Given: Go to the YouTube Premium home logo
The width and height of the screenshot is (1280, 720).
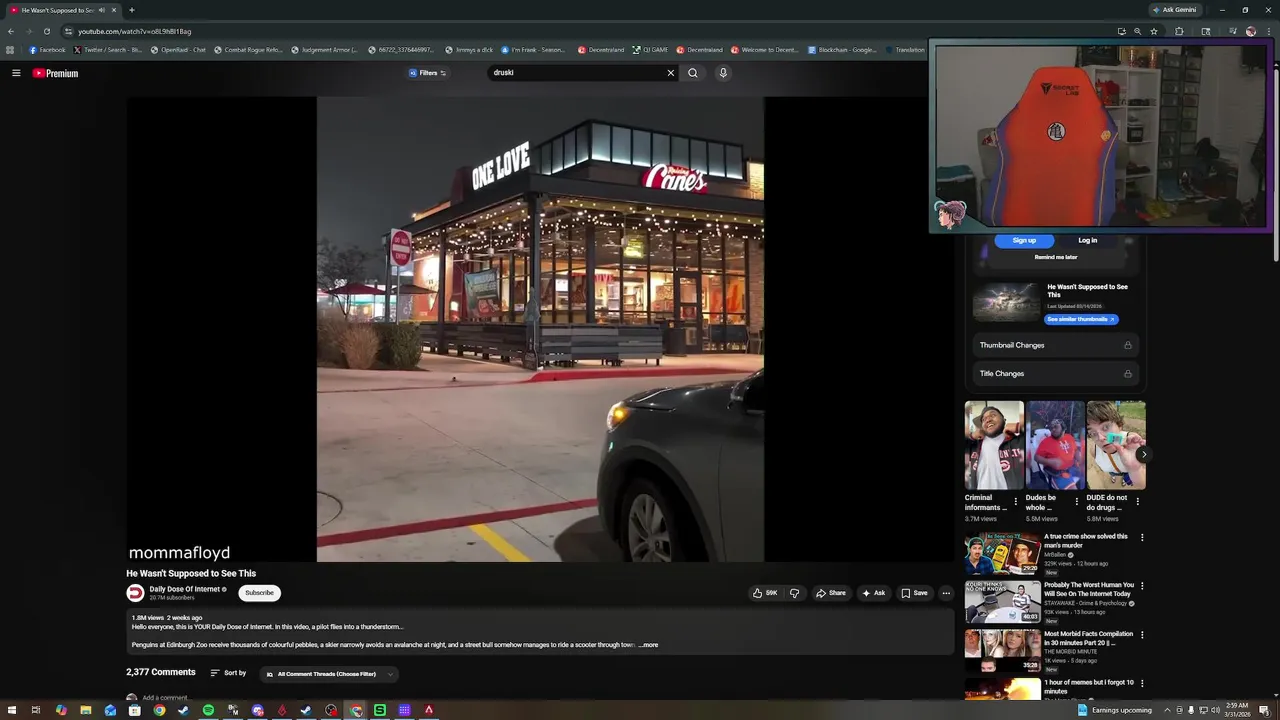Looking at the screenshot, I should pyautogui.click(x=55, y=73).
